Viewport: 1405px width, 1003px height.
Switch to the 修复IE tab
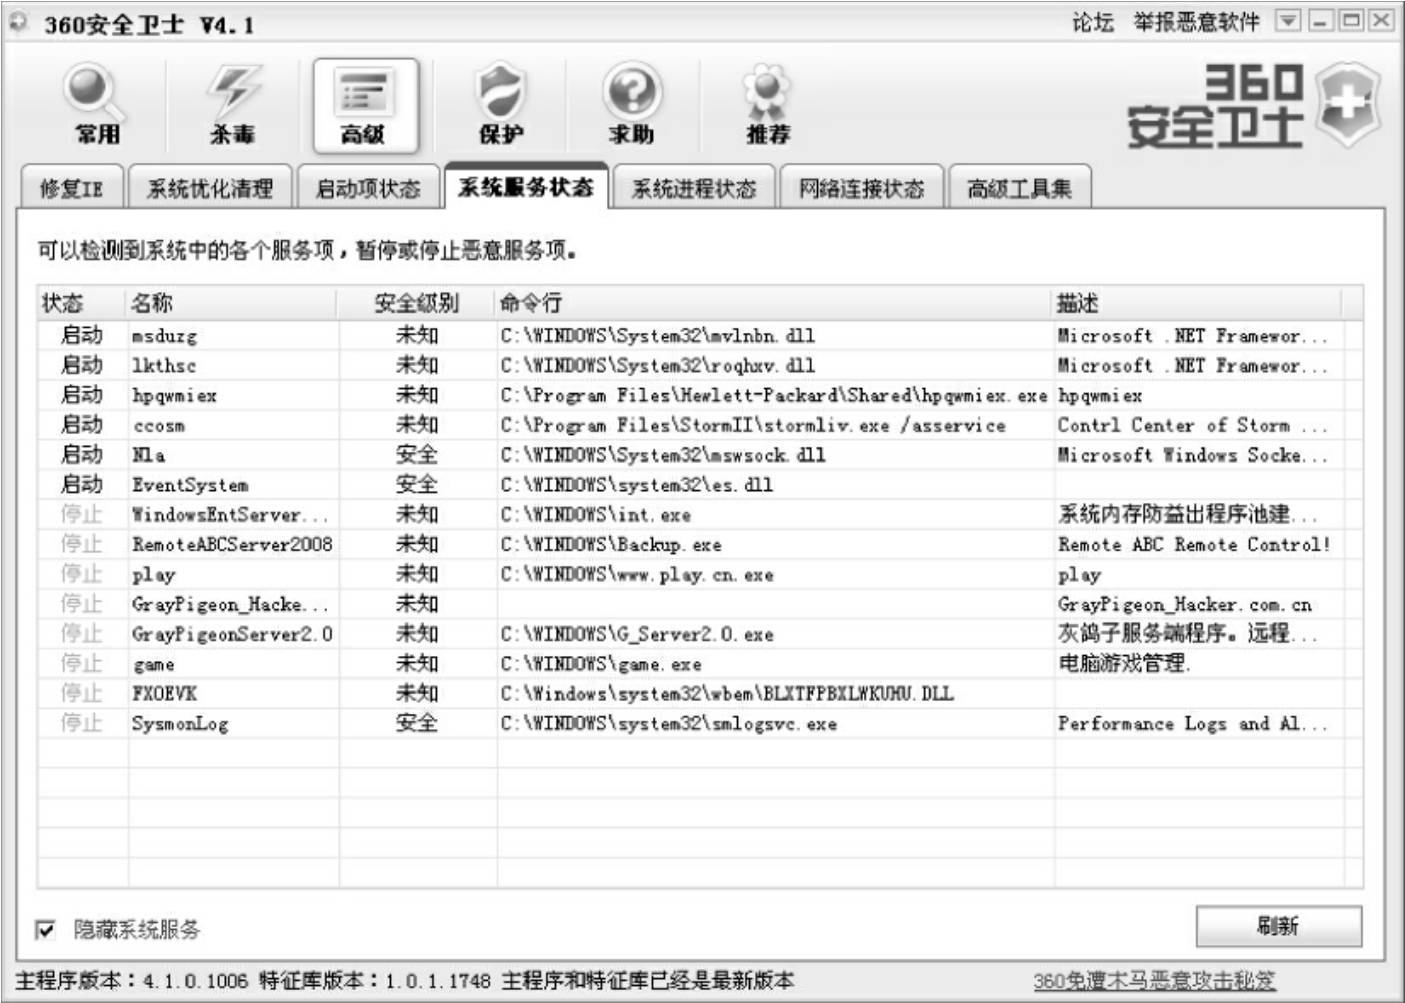tap(72, 187)
